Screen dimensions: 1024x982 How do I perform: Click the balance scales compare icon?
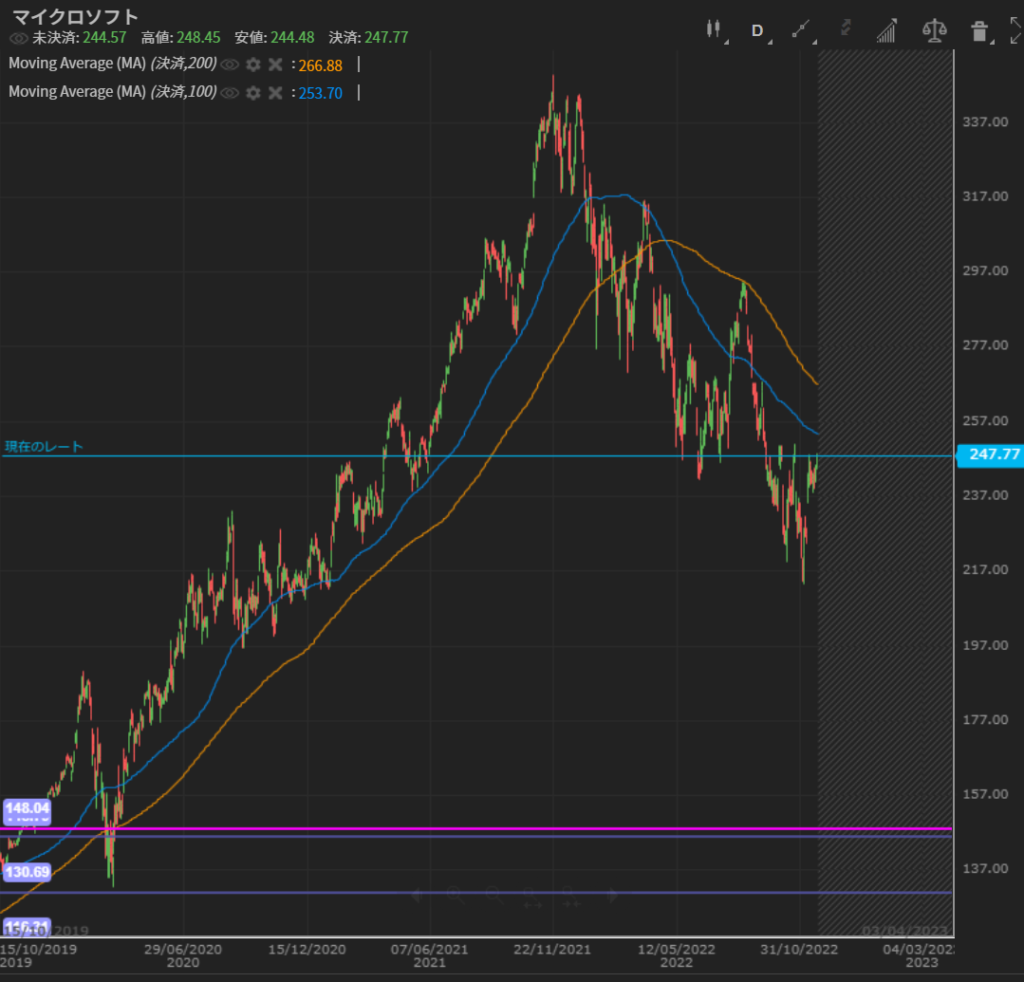click(x=934, y=30)
